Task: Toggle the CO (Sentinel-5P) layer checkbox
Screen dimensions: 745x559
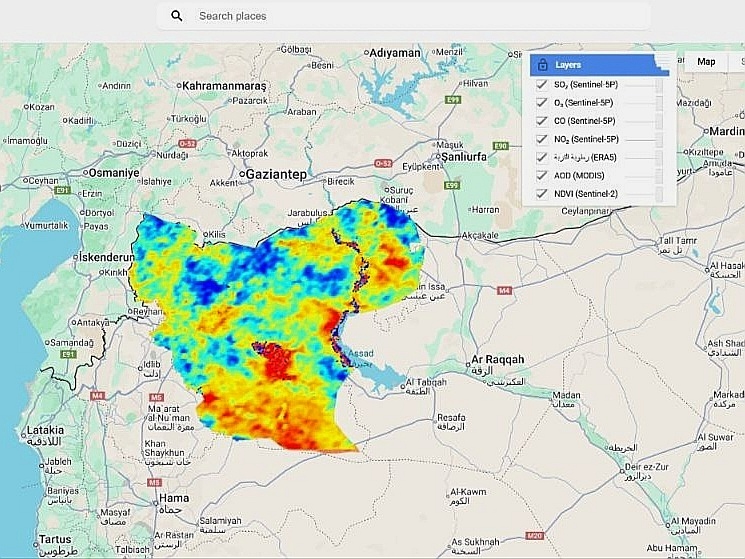Action: (542, 121)
